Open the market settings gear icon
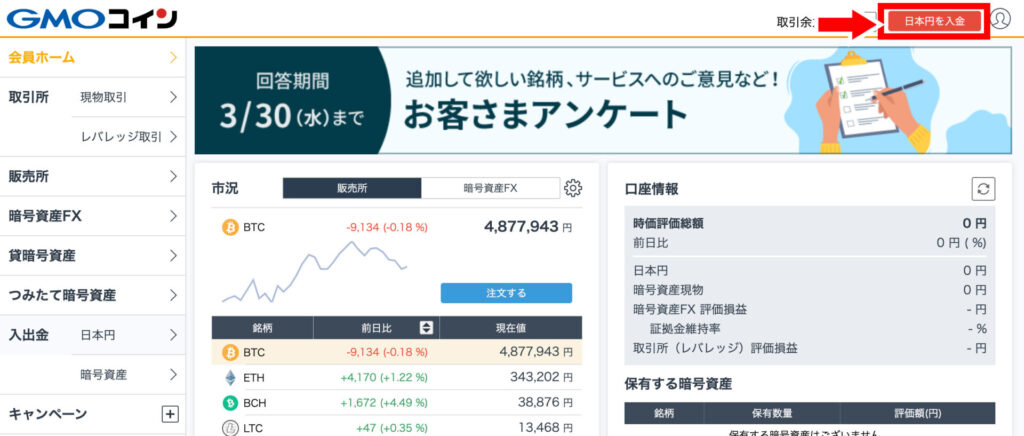Image resolution: width=1024 pixels, height=436 pixels. 573,188
